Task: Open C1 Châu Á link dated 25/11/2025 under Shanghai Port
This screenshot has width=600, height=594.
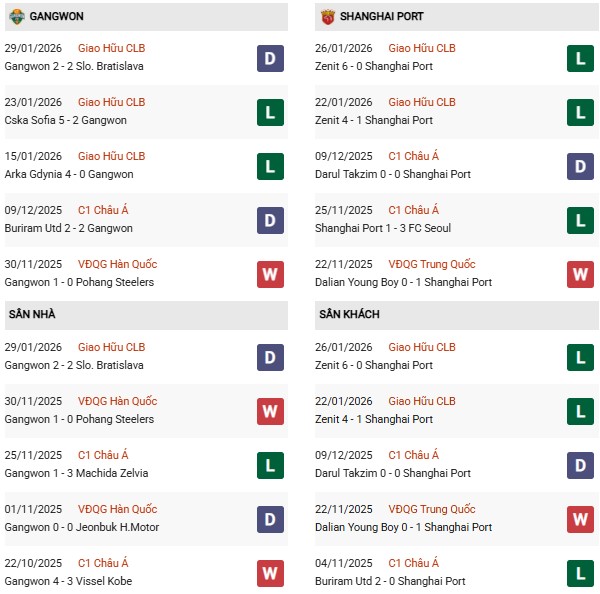Action: [x=413, y=210]
